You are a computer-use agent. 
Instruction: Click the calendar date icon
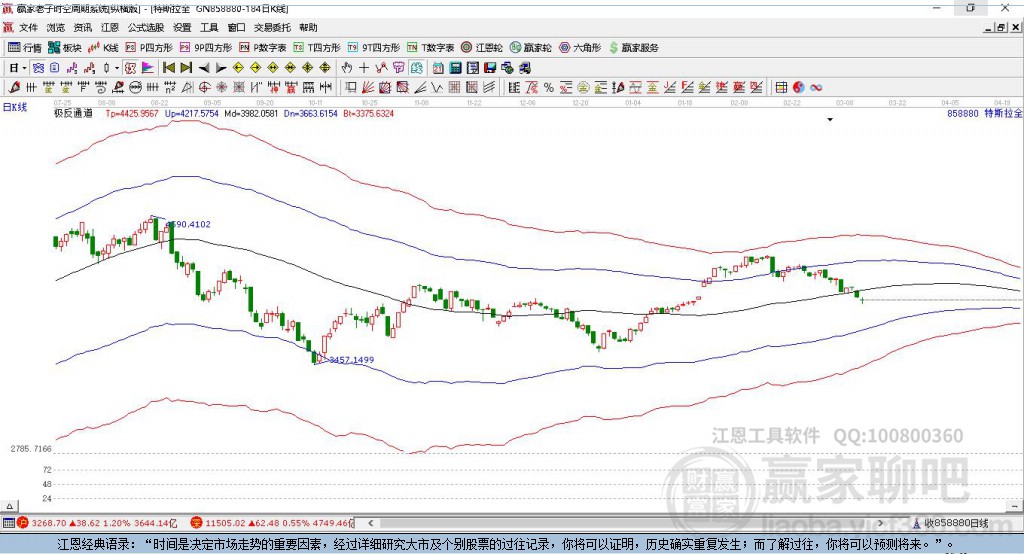438,68
